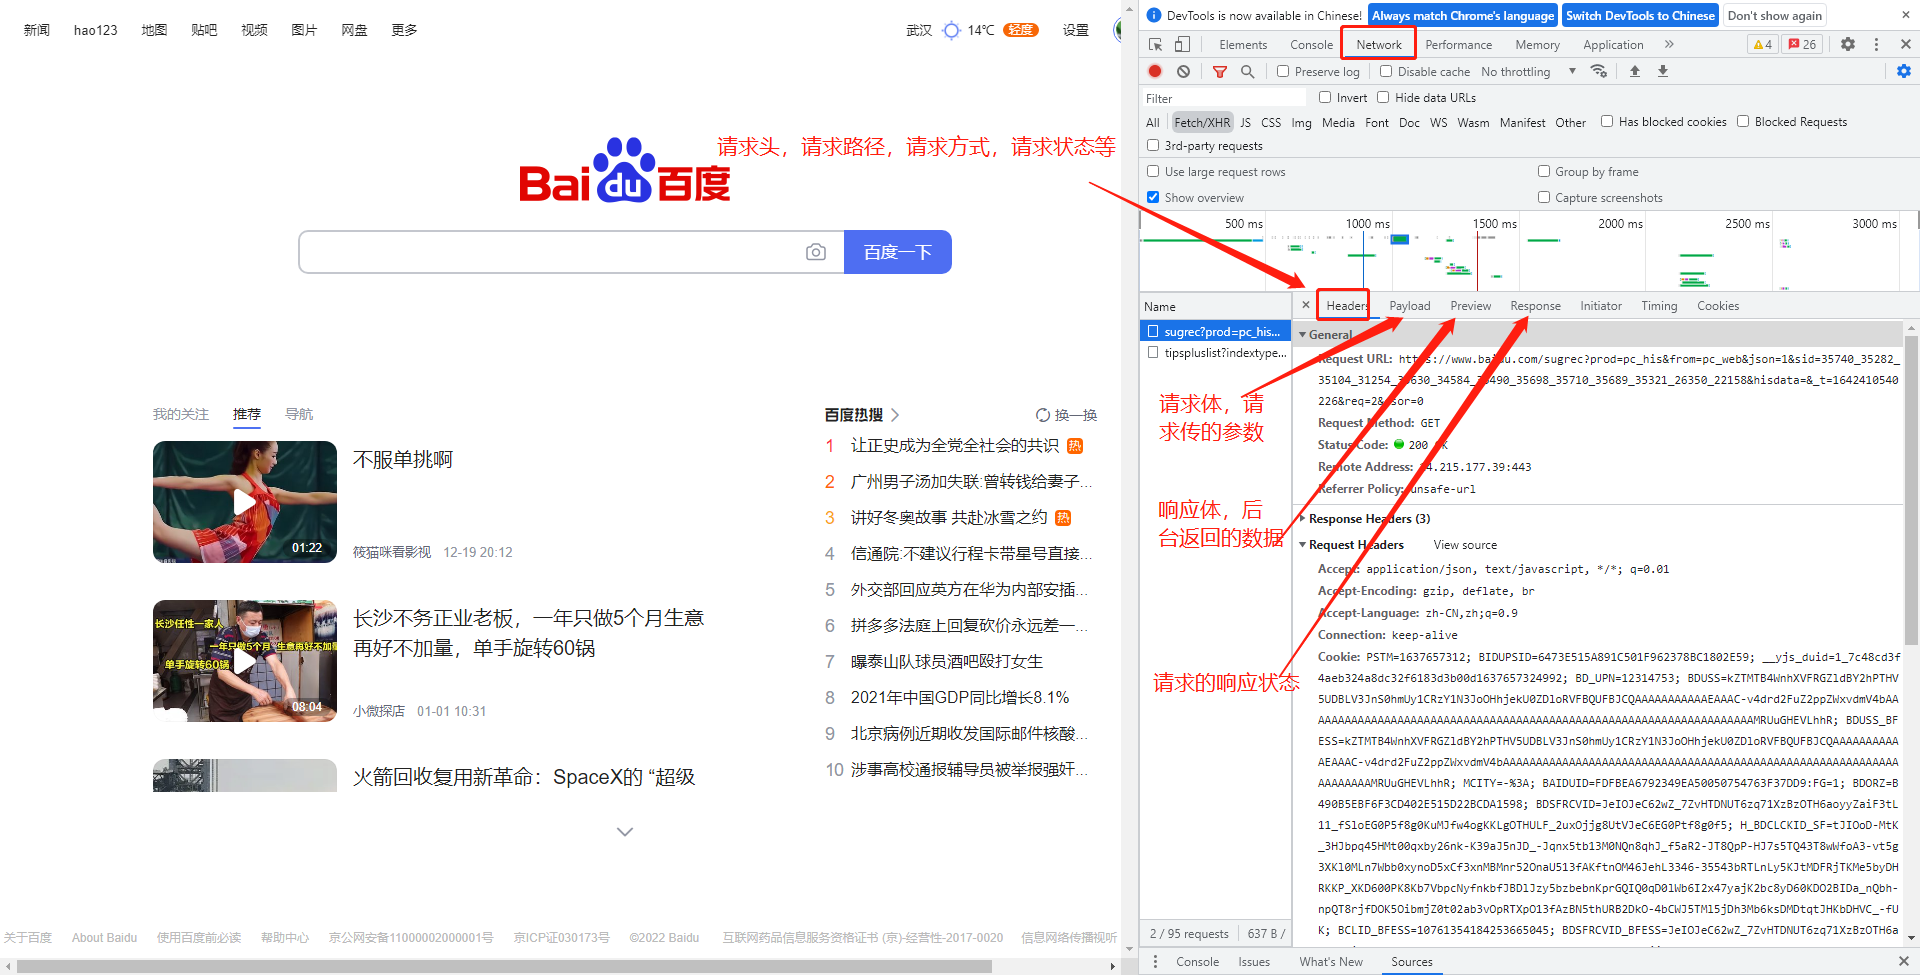Uncheck Show overview
The height and width of the screenshot is (975, 1920).
[x=1153, y=197]
